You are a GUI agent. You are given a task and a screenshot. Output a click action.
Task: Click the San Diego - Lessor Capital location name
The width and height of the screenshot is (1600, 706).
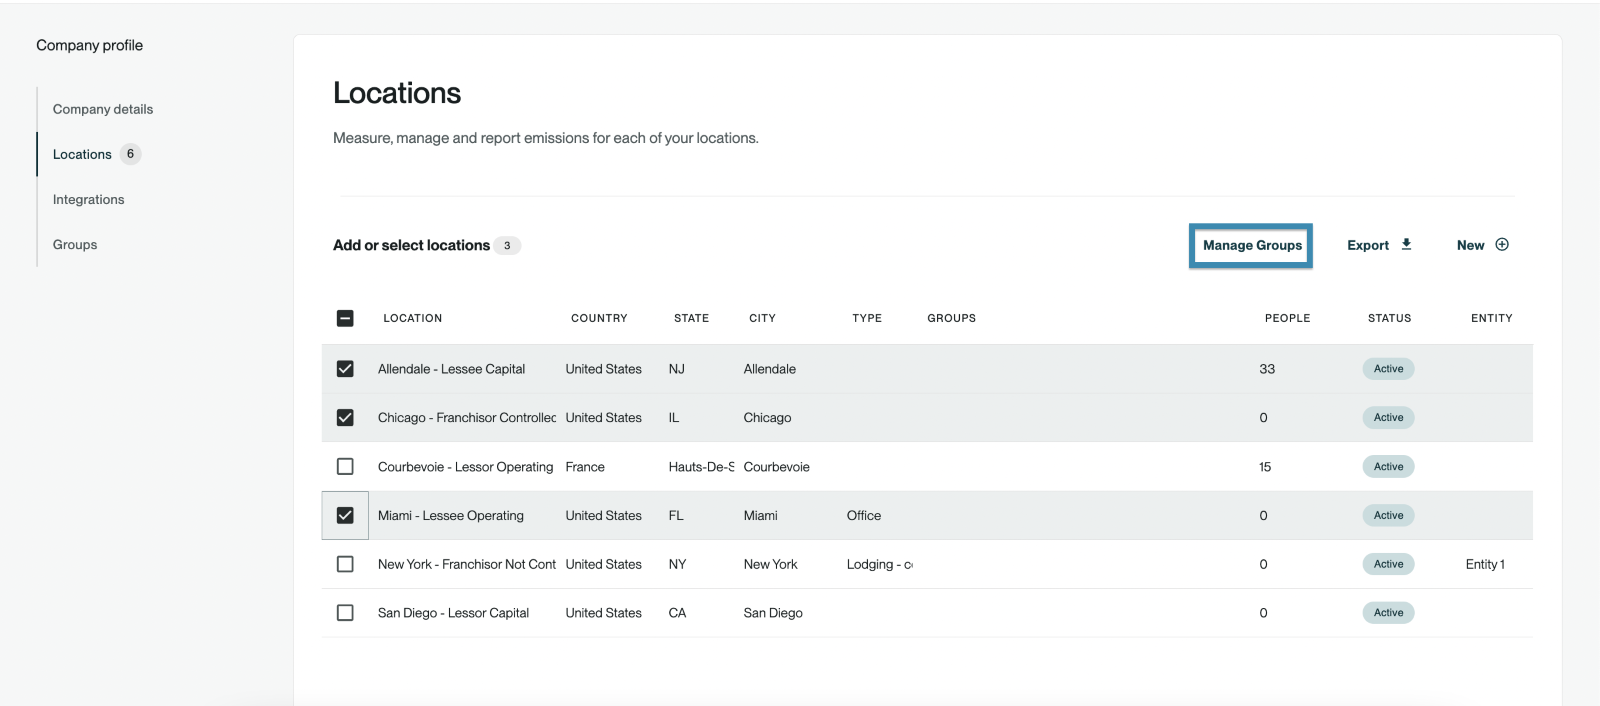[x=453, y=613]
